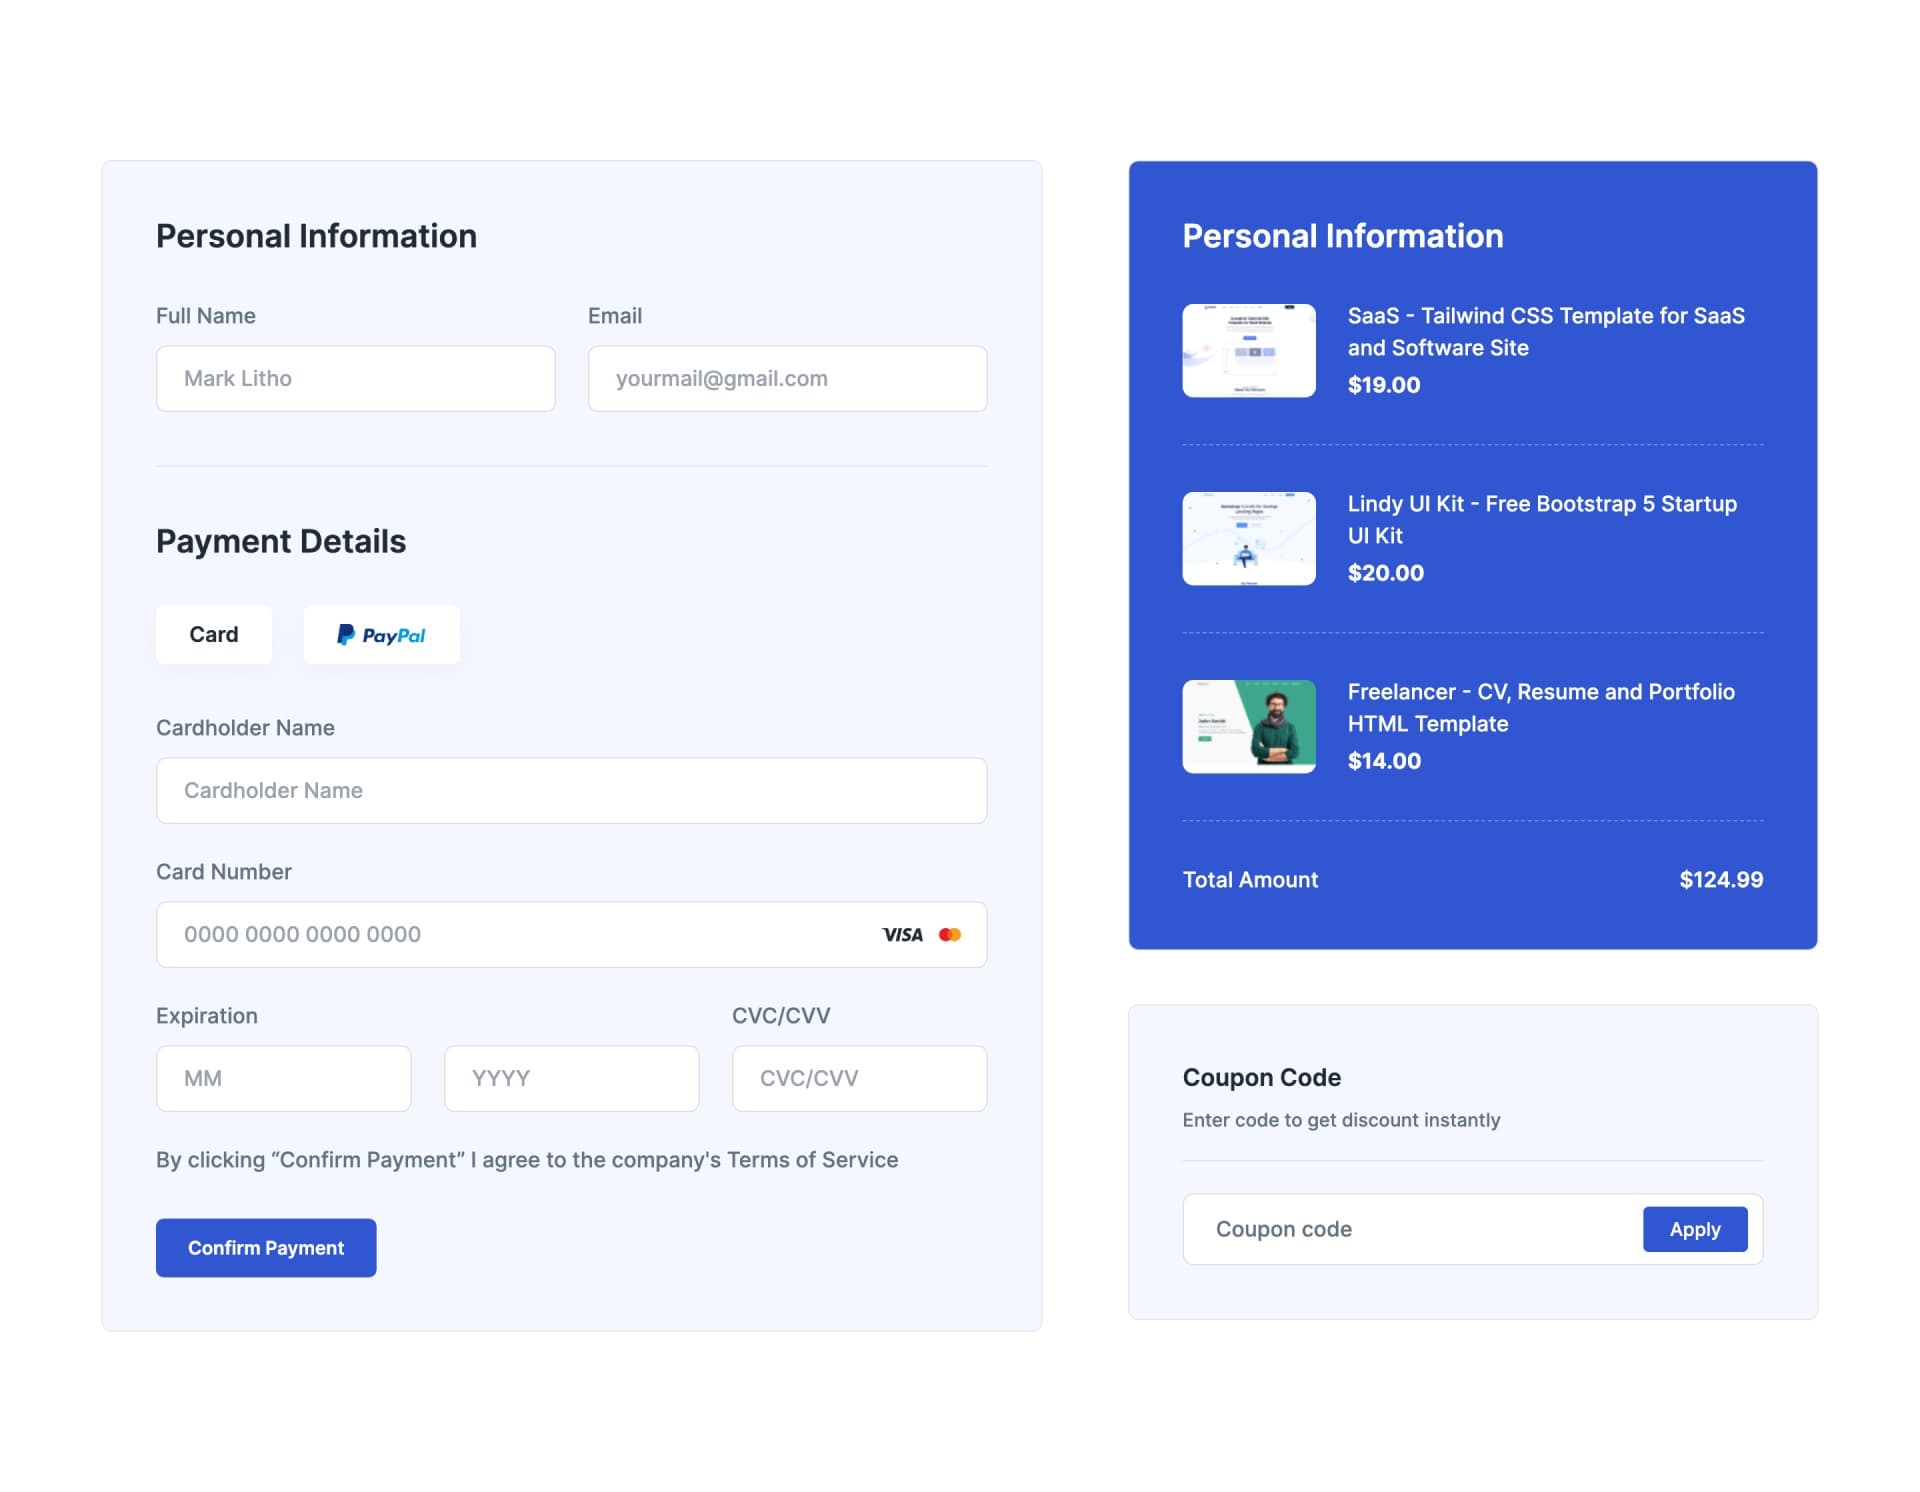Click the SaaS template thumbnail image
This screenshot has height=1492, width=1920.
point(1247,348)
